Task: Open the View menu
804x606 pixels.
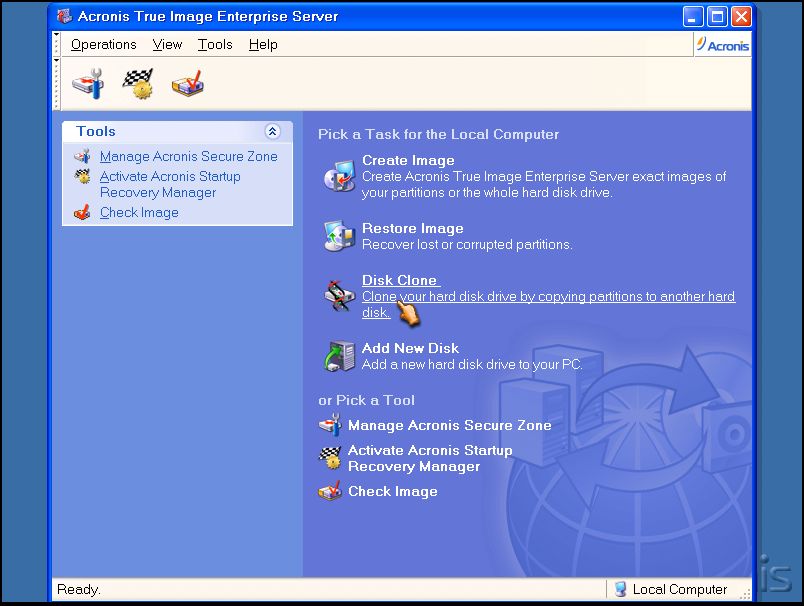Action: pyautogui.click(x=167, y=45)
